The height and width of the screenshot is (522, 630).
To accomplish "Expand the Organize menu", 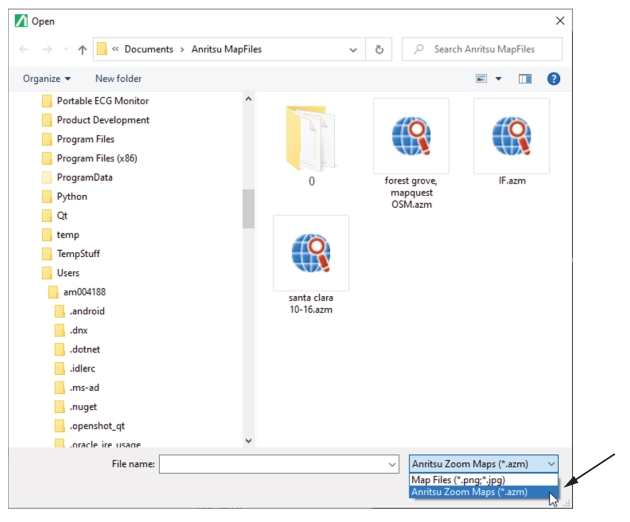I will coord(47,79).
